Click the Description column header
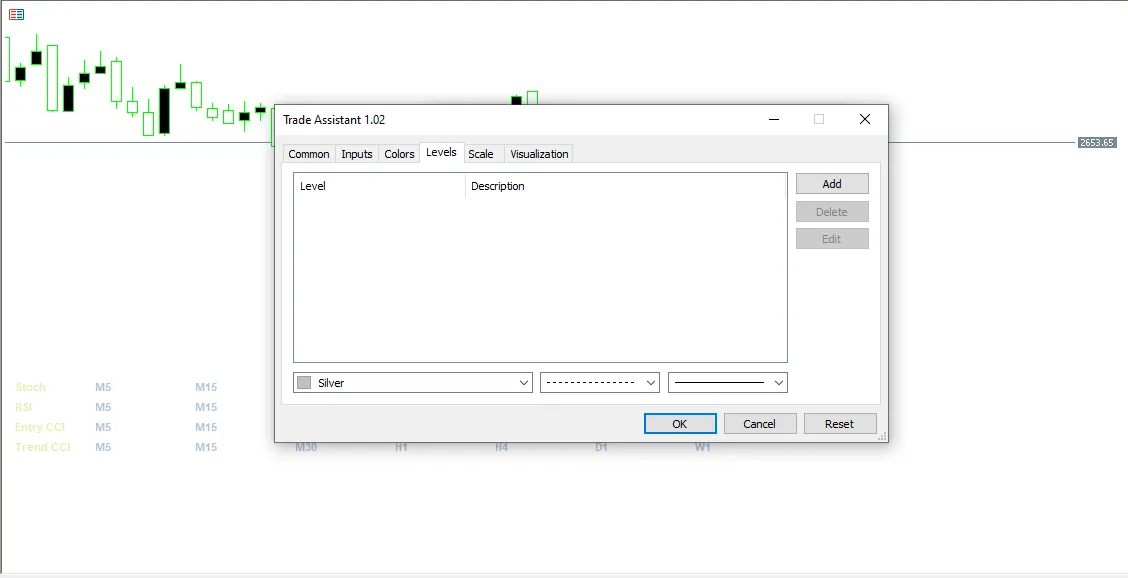 [626, 186]
